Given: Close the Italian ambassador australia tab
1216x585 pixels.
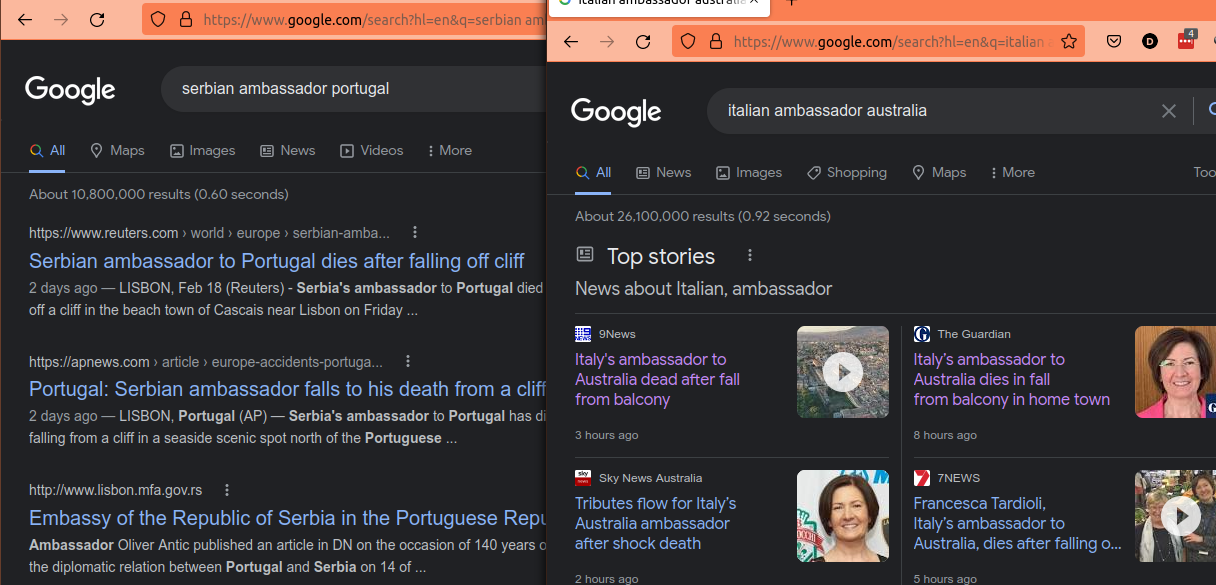Looking at the screenshot, I should 754,3.
